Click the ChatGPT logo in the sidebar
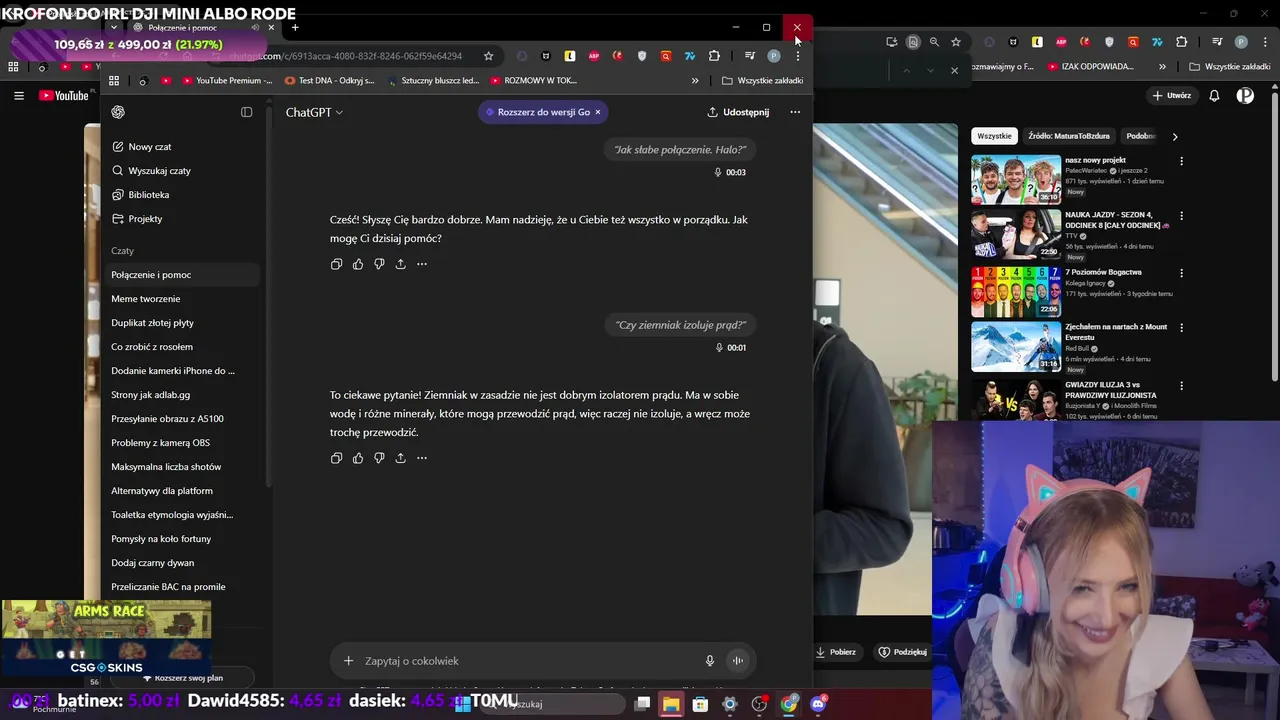 [118, 112]
